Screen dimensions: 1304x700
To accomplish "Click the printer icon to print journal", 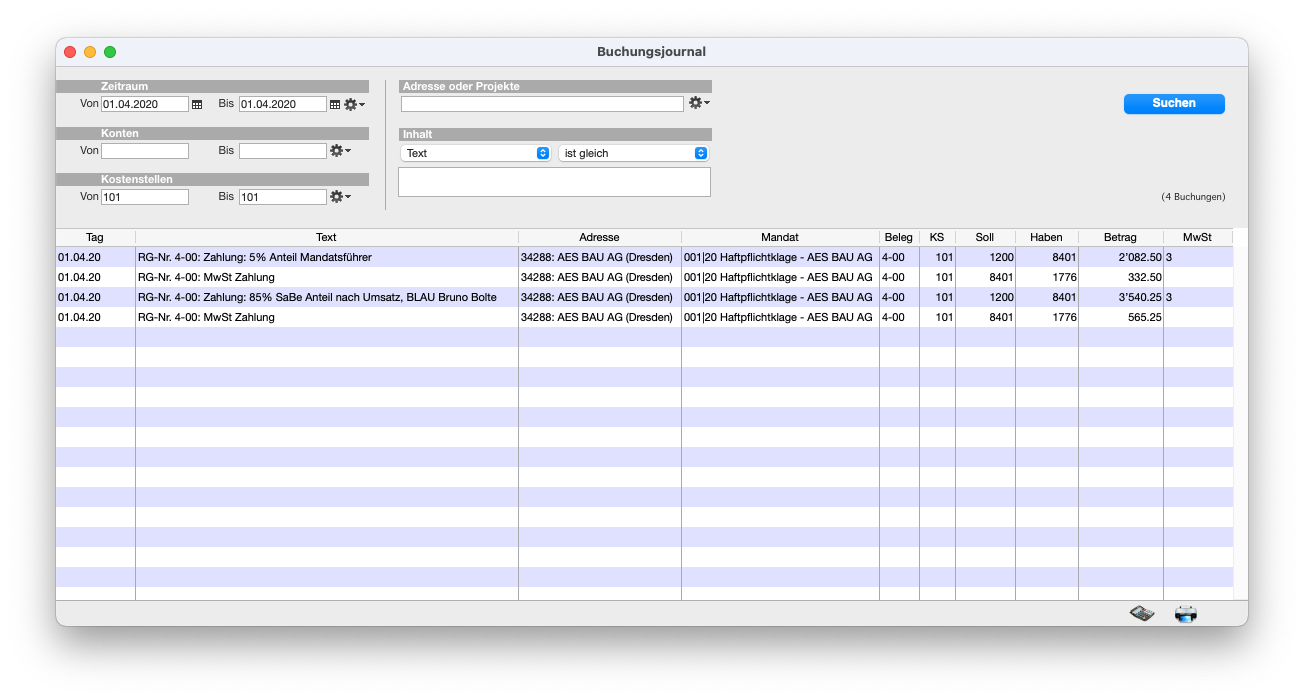I will tap(1186, 614).
